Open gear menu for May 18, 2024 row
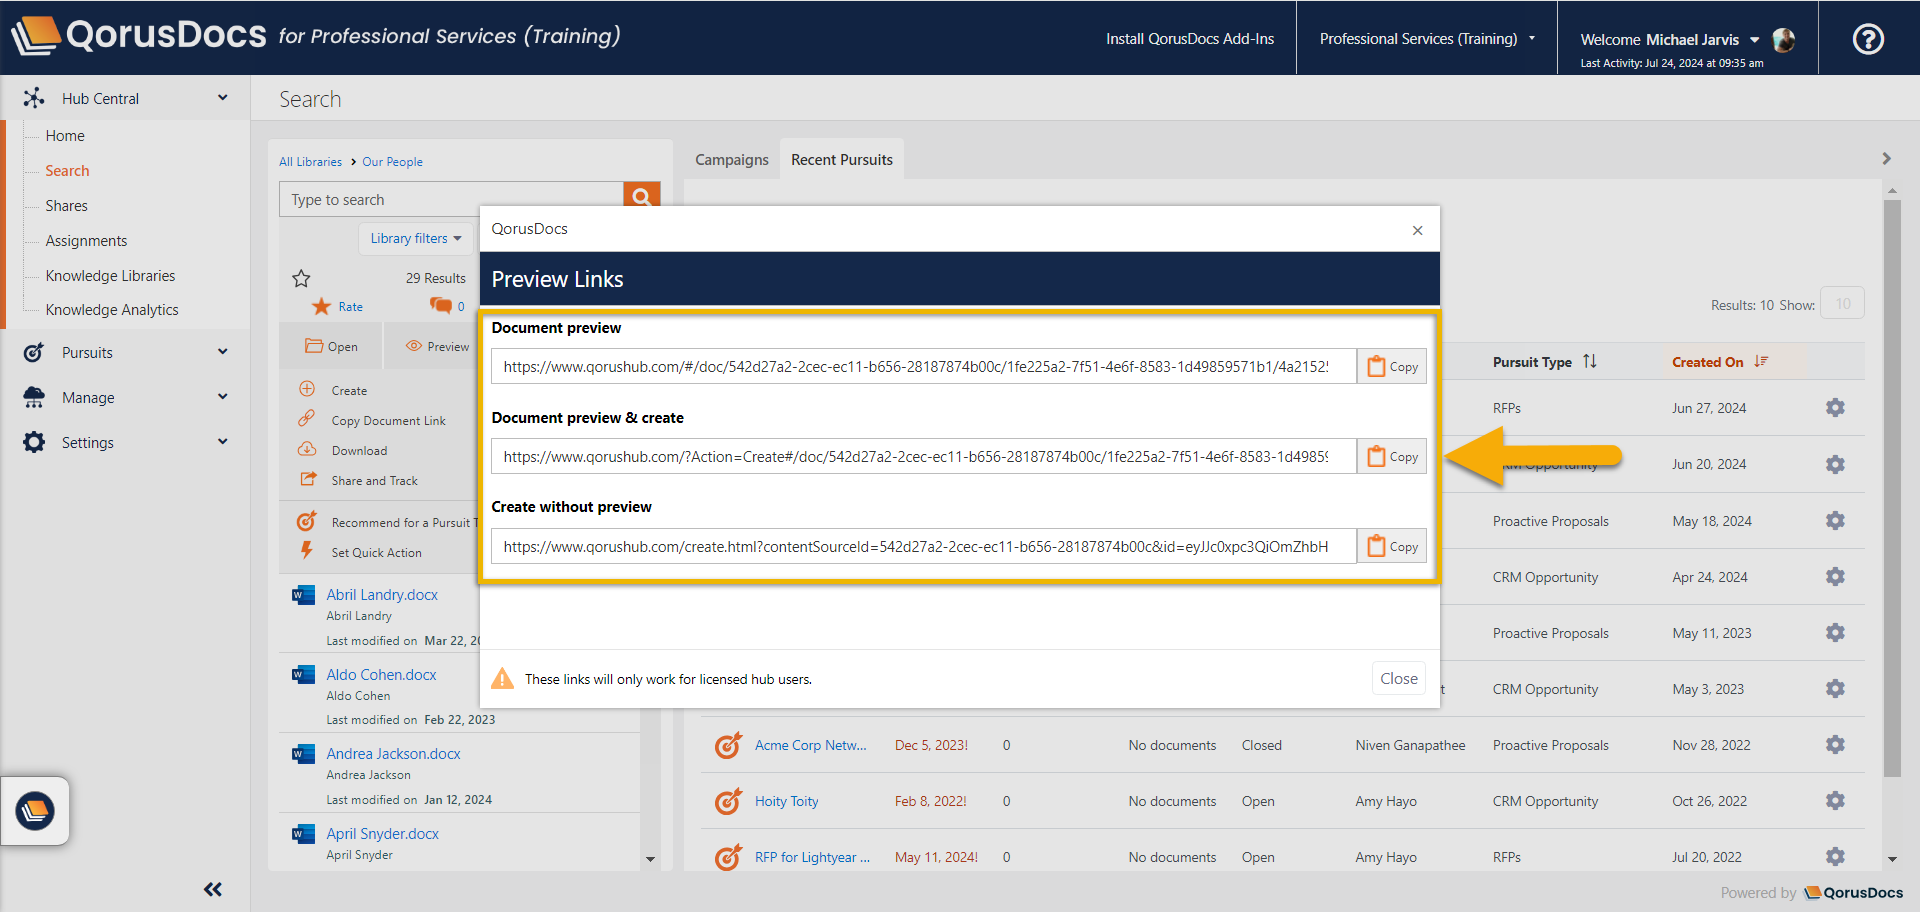1920x912 pixels. (x=1835, y=520)
